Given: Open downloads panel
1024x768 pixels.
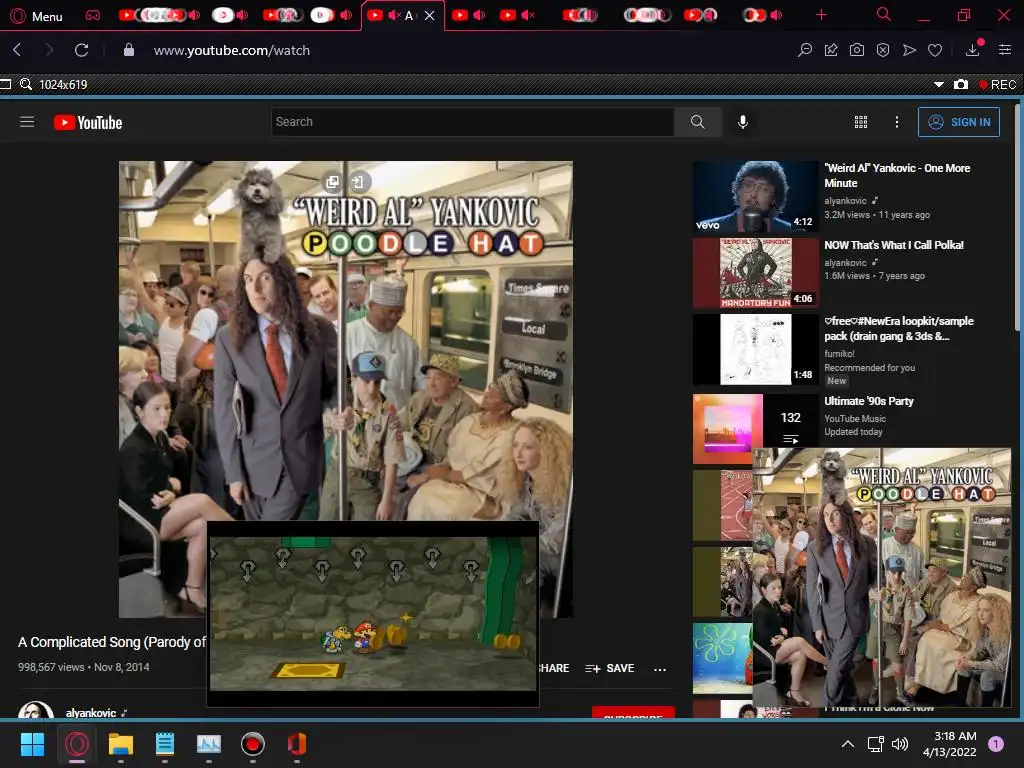Looking at the screenshot, I should [972, 50].
